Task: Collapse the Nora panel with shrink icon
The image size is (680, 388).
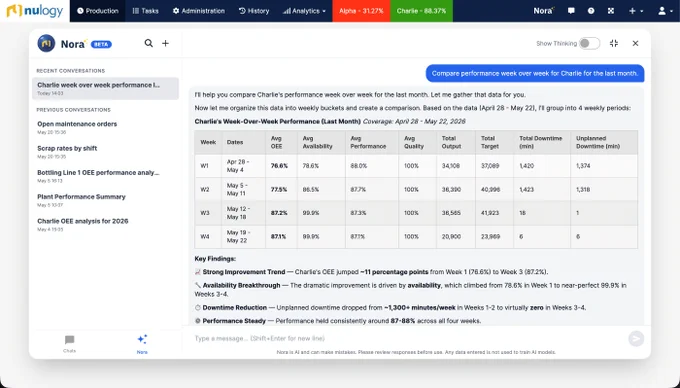Action: pos(614,43)
